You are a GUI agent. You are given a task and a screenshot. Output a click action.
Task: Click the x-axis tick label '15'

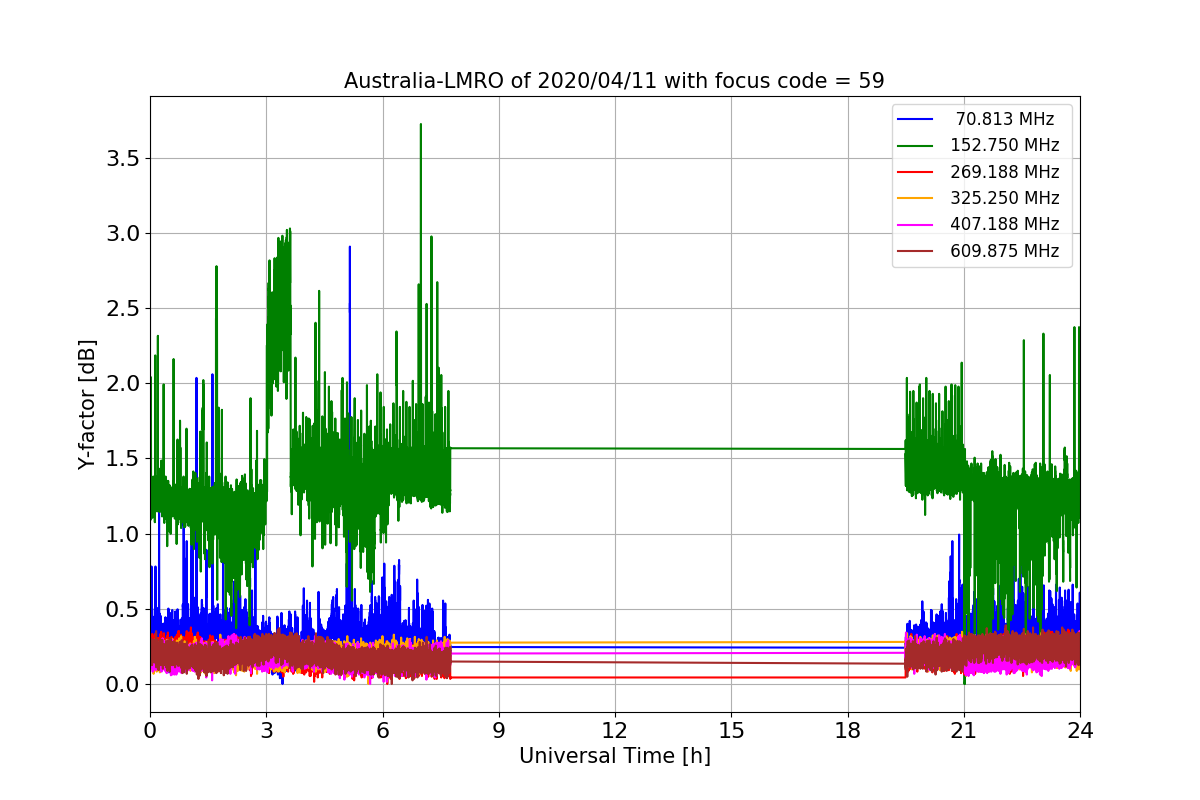(x=731, y=731)
